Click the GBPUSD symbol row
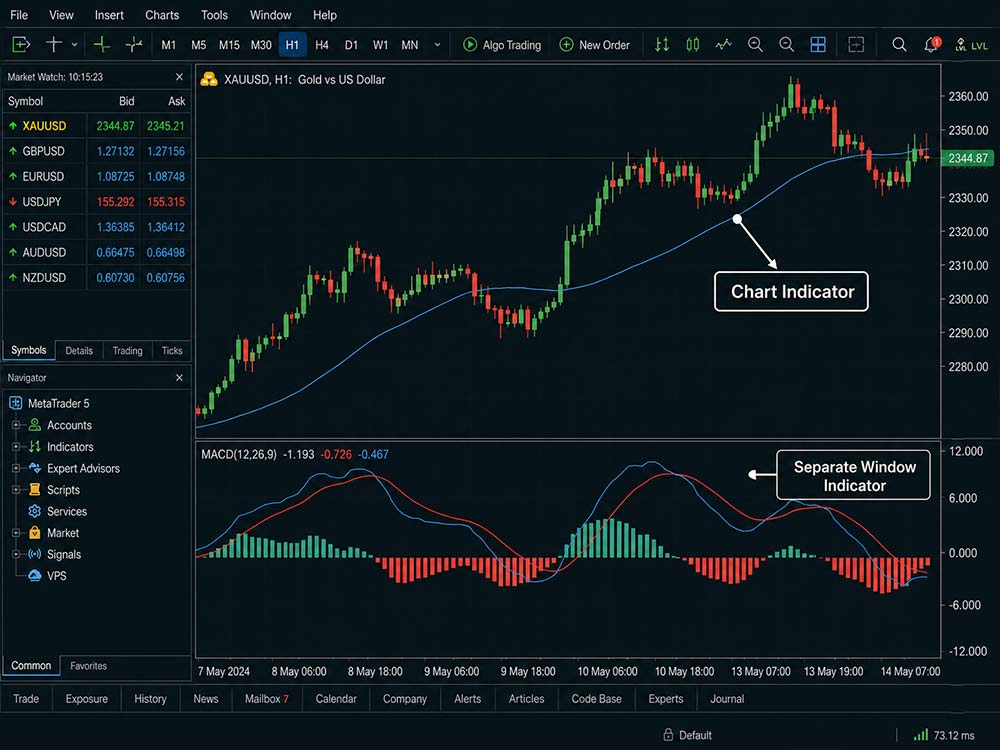Screen dimensions: 1000x750 point(97,151)
